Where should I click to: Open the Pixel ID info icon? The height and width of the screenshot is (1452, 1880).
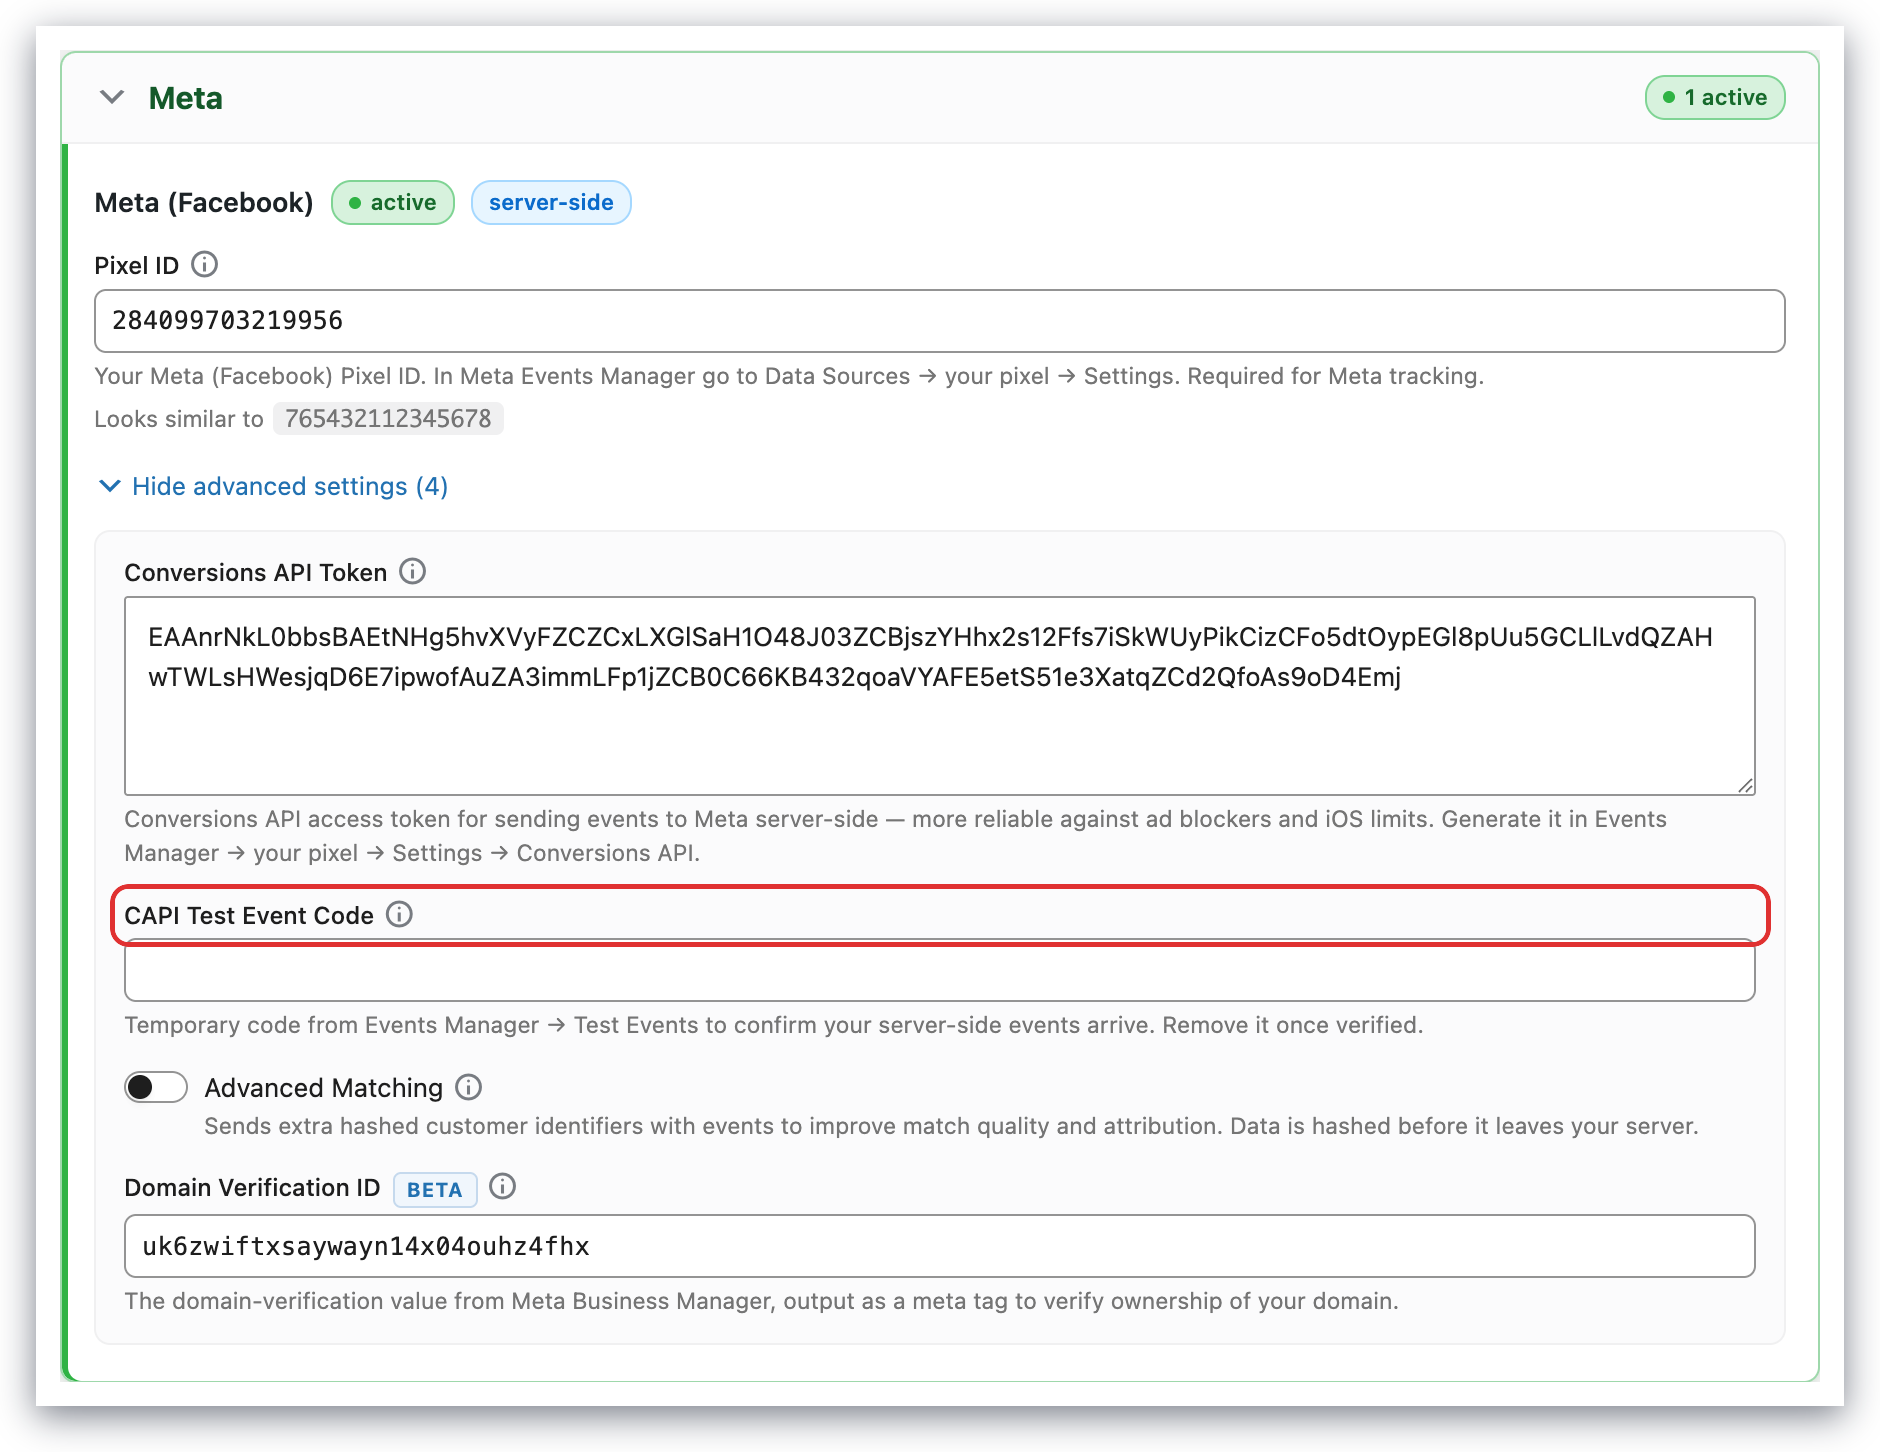point(205,265)
